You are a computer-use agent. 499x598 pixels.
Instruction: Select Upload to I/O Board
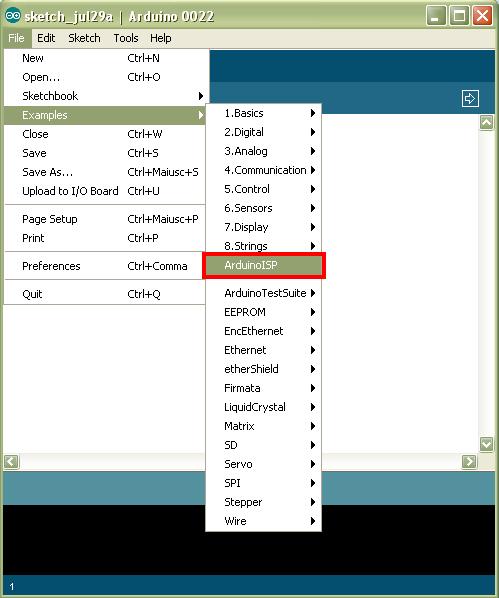click(x=105, y=191)
